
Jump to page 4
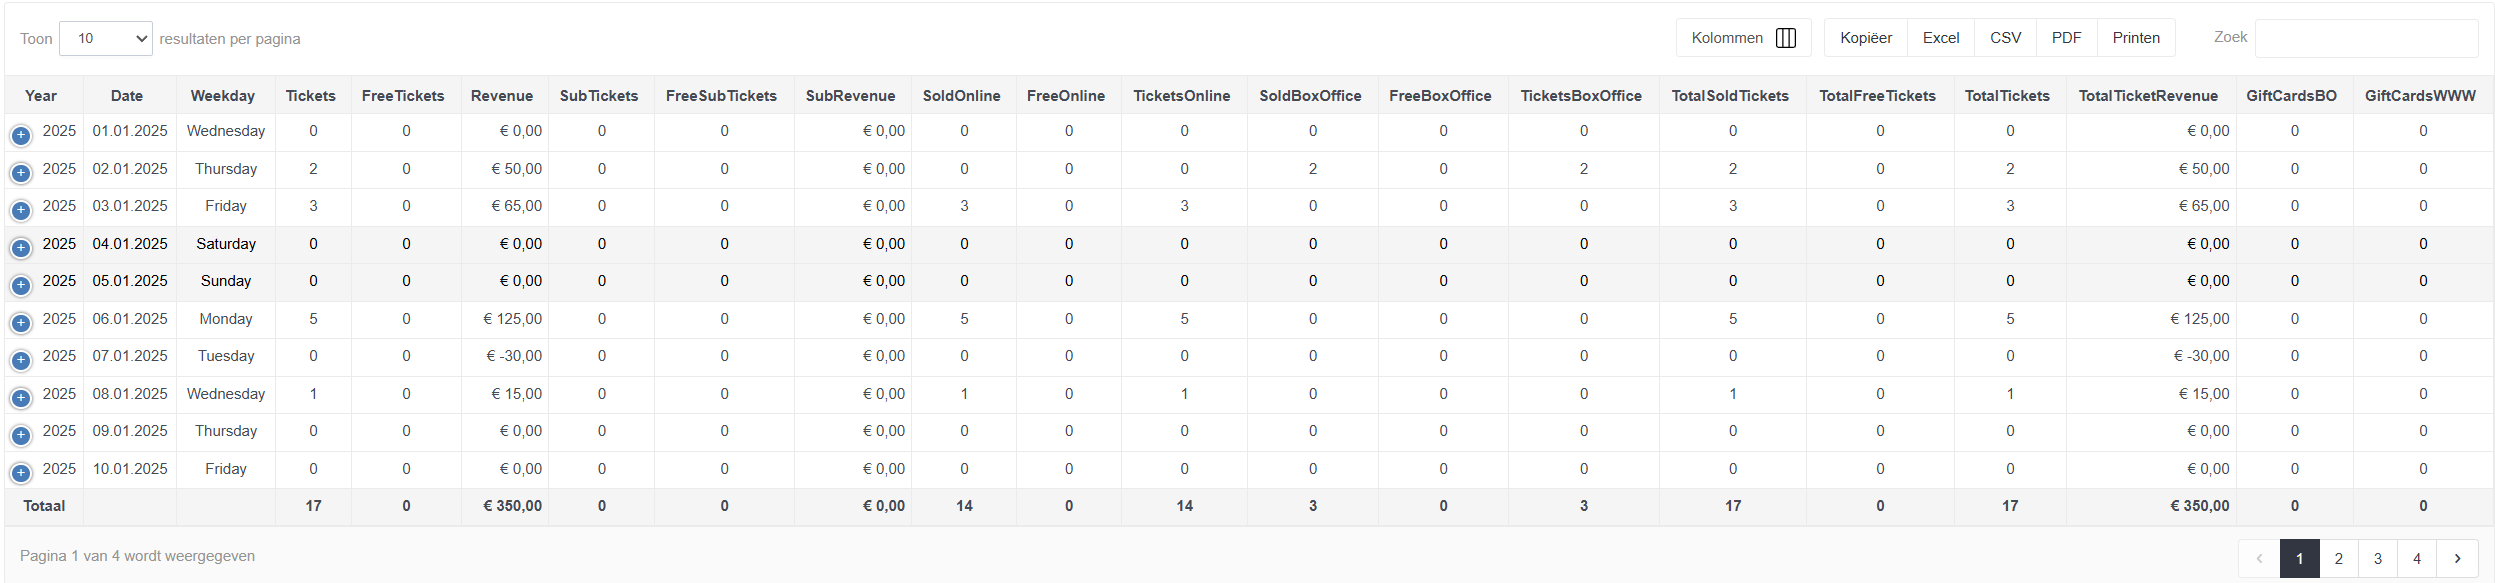coord(2417,558)
